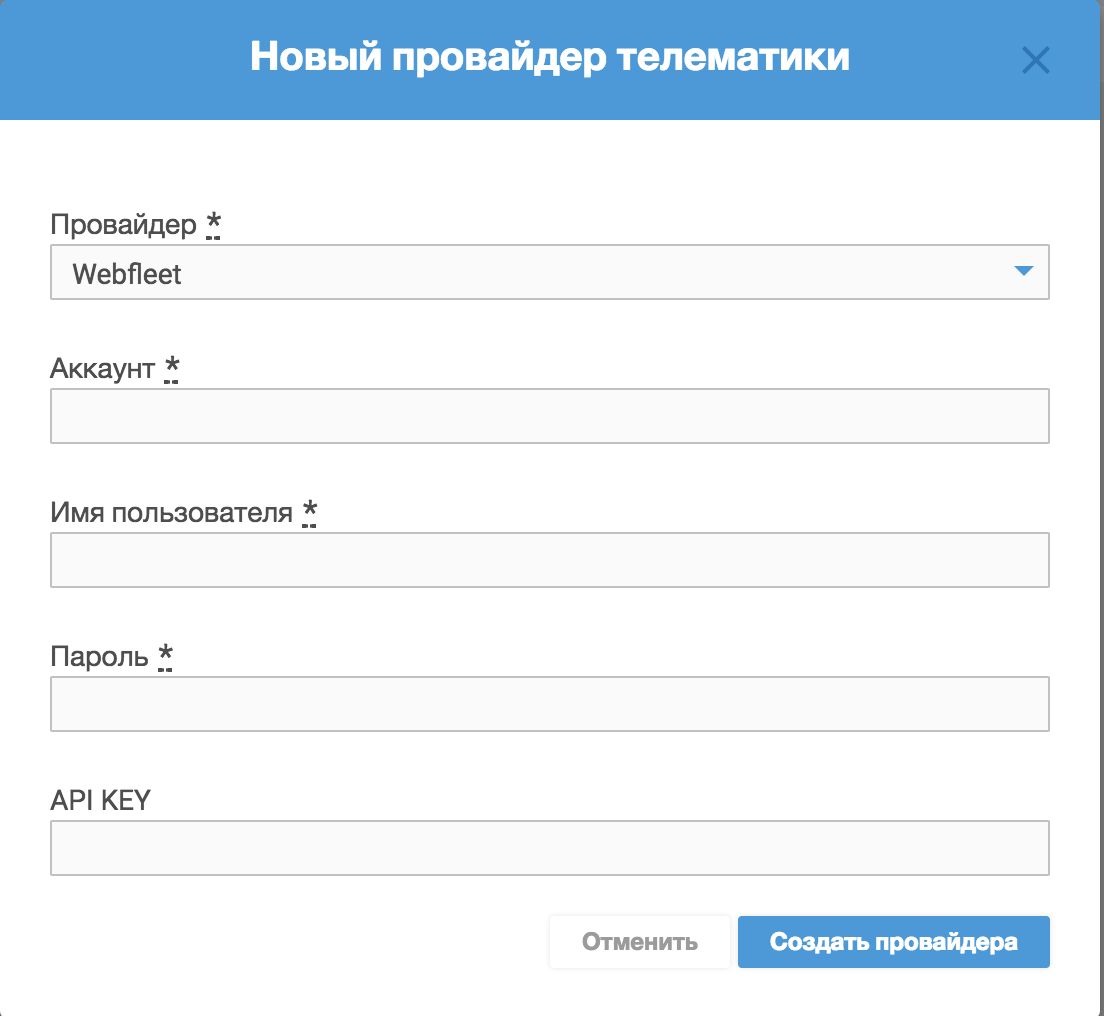Click the Новый провайдер телематики title
The image size is (1104, 1016).
549,57
